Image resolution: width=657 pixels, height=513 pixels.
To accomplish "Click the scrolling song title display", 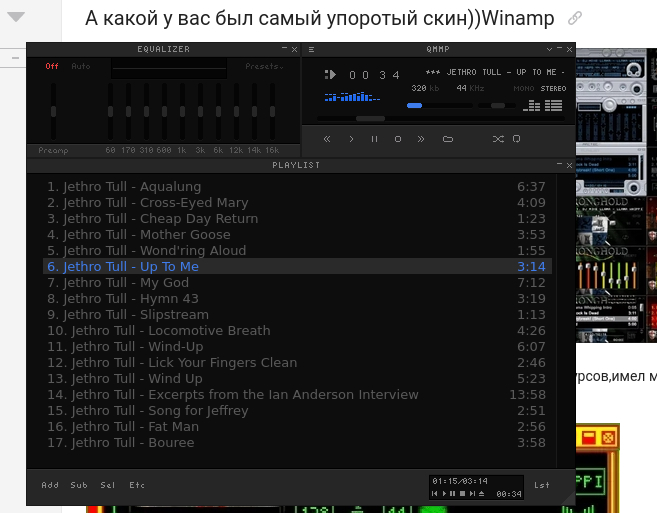I will (x=495, y=72).
